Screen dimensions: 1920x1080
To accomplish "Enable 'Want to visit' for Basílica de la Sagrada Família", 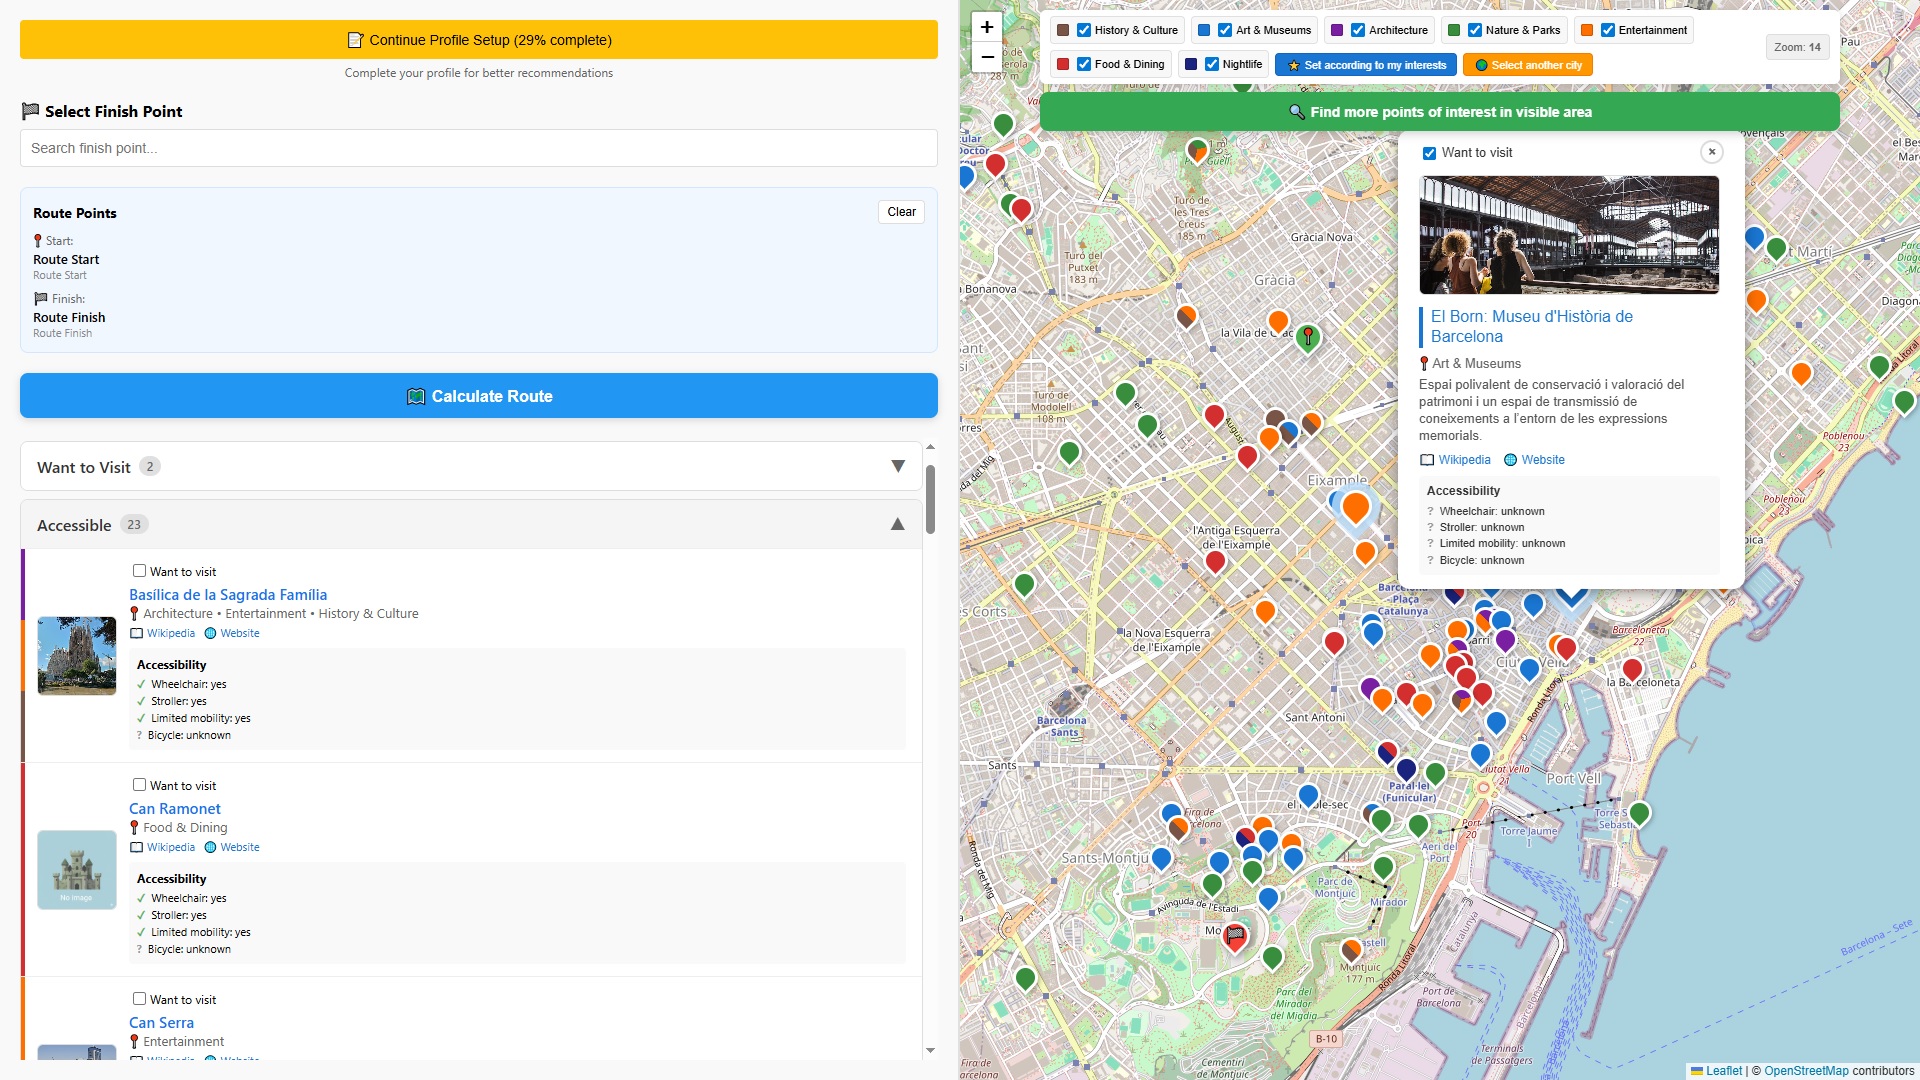I will [x=139, y=571].
